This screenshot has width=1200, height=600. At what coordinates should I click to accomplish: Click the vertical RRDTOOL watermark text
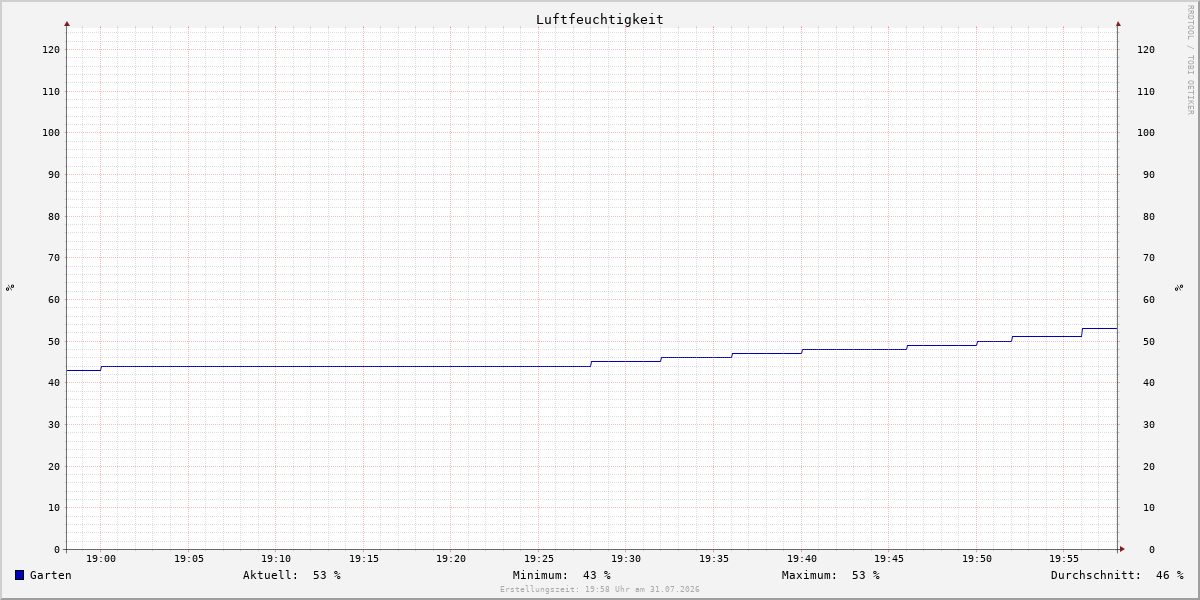tap(1190, 60)
